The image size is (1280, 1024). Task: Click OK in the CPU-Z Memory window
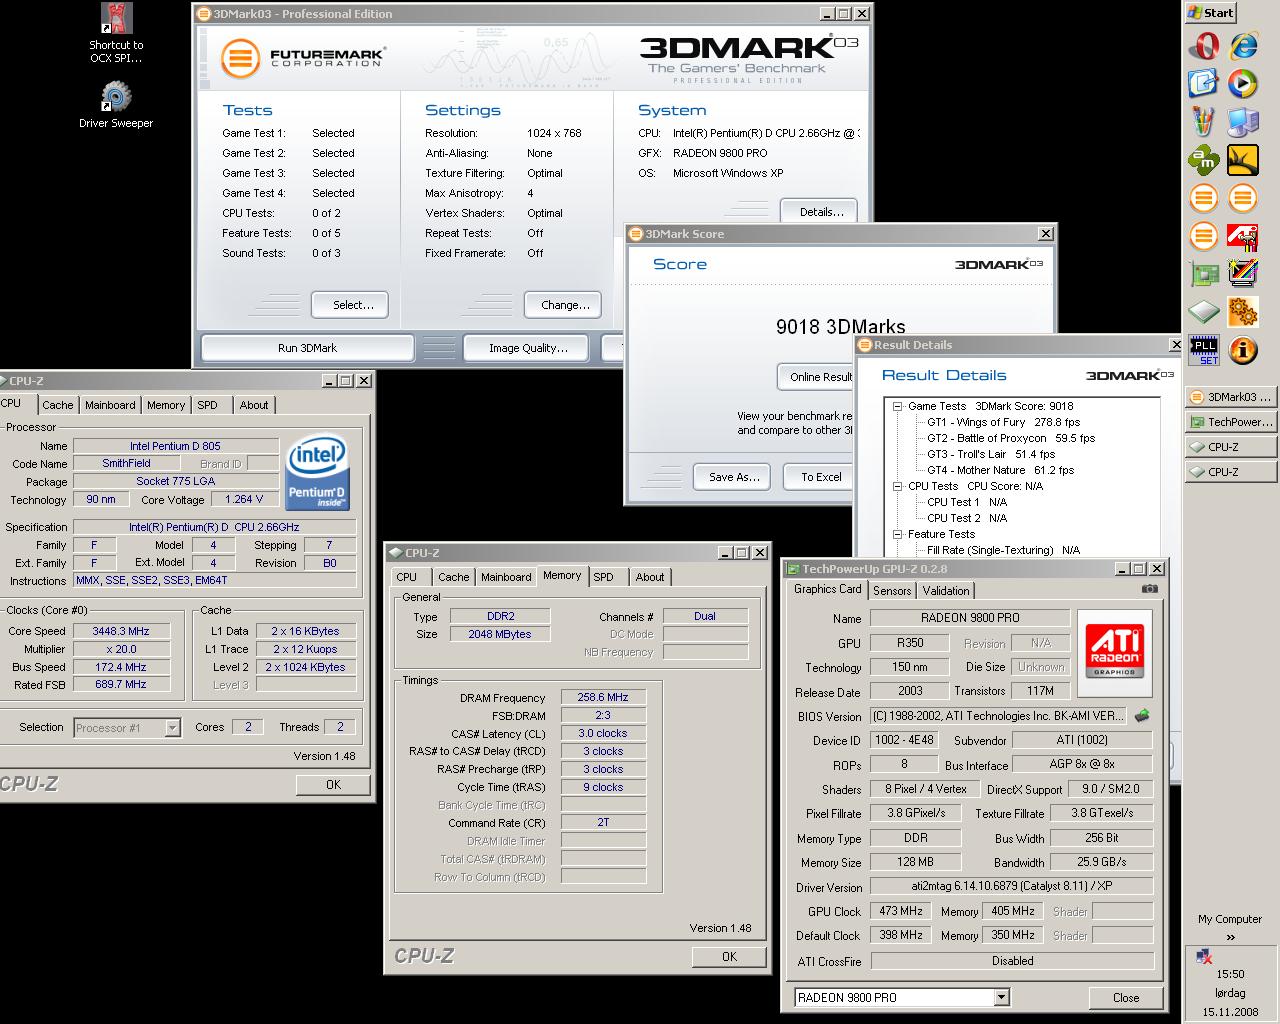(x=729, y=957)
